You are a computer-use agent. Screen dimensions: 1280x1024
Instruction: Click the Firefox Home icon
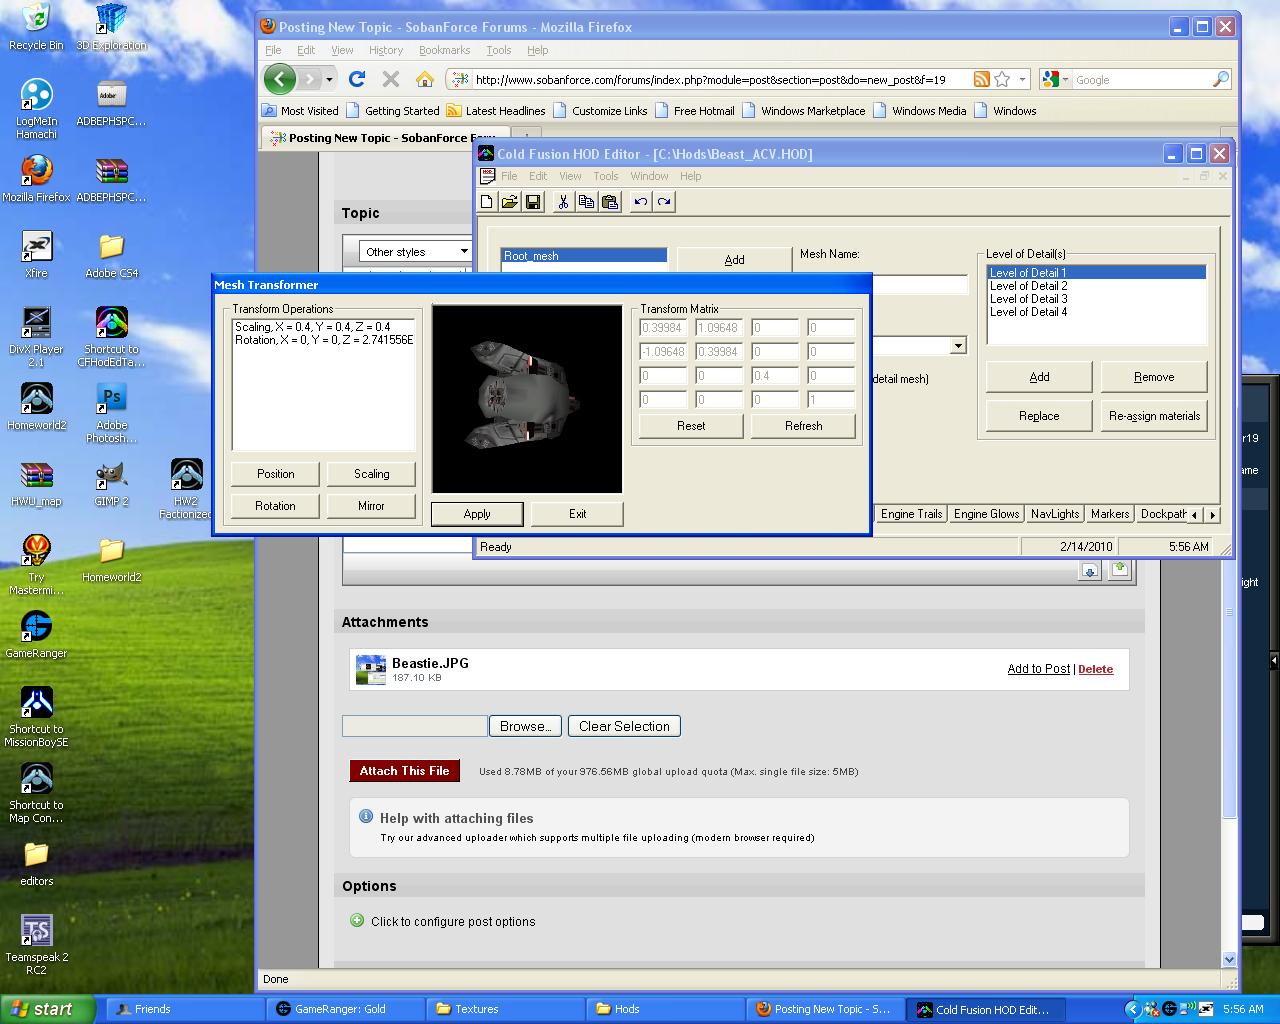[425, 79]
